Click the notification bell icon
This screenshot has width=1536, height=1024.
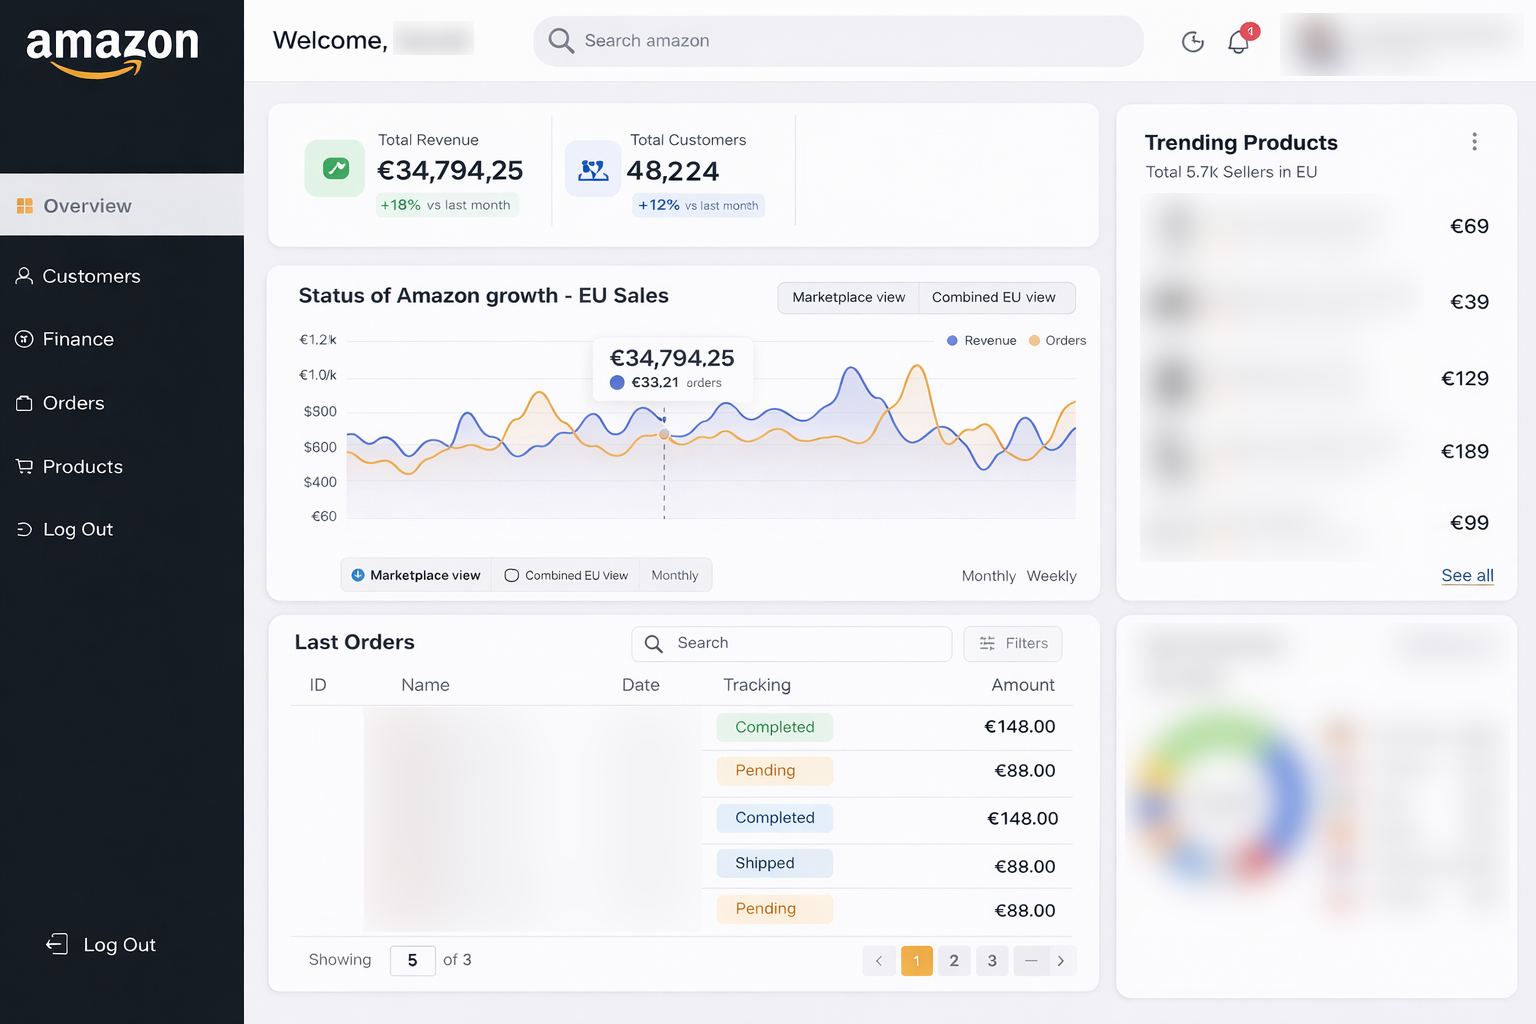1238,42
